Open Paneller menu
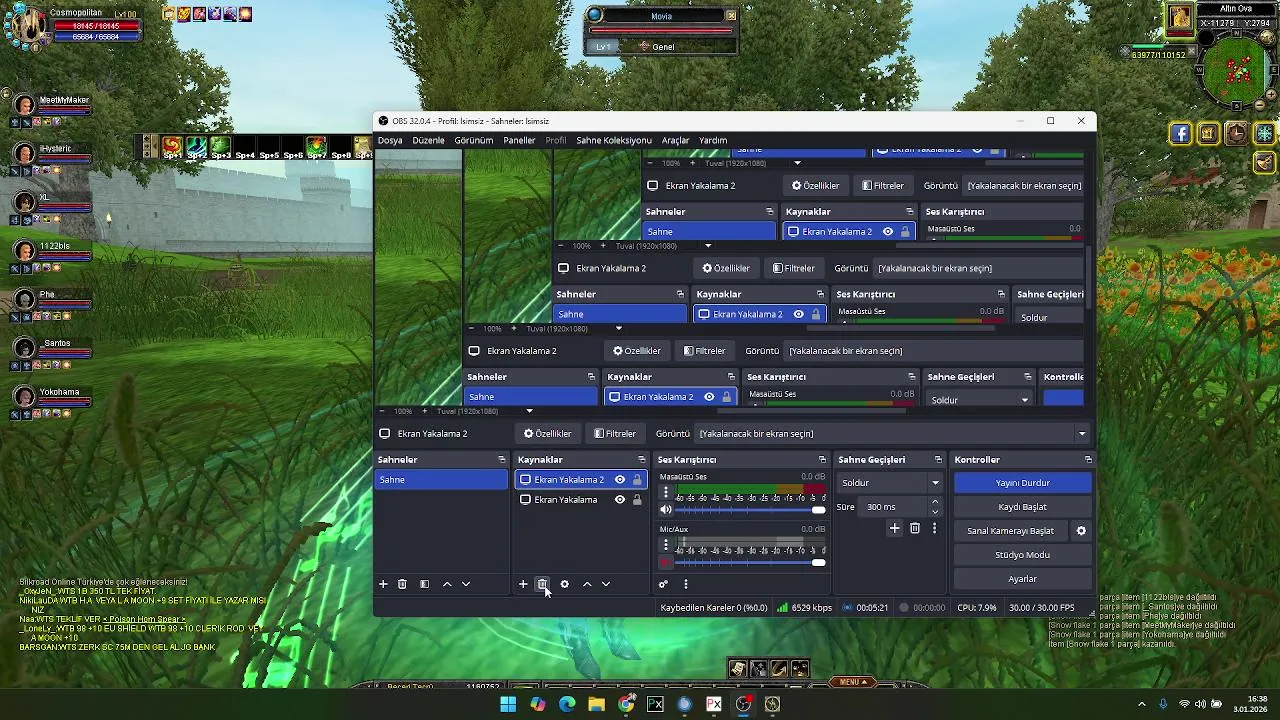Image resolution: width=1280 pixels, height=720 pixels. 519,141
